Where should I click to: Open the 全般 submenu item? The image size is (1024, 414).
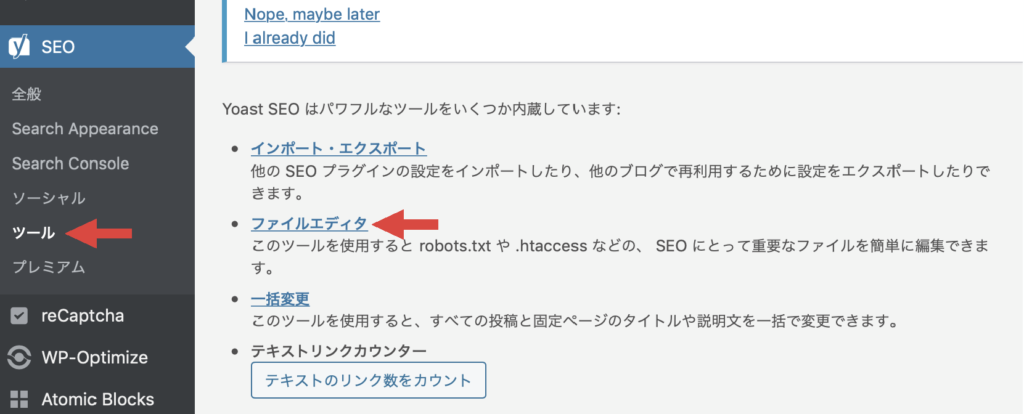pos(27,94)
